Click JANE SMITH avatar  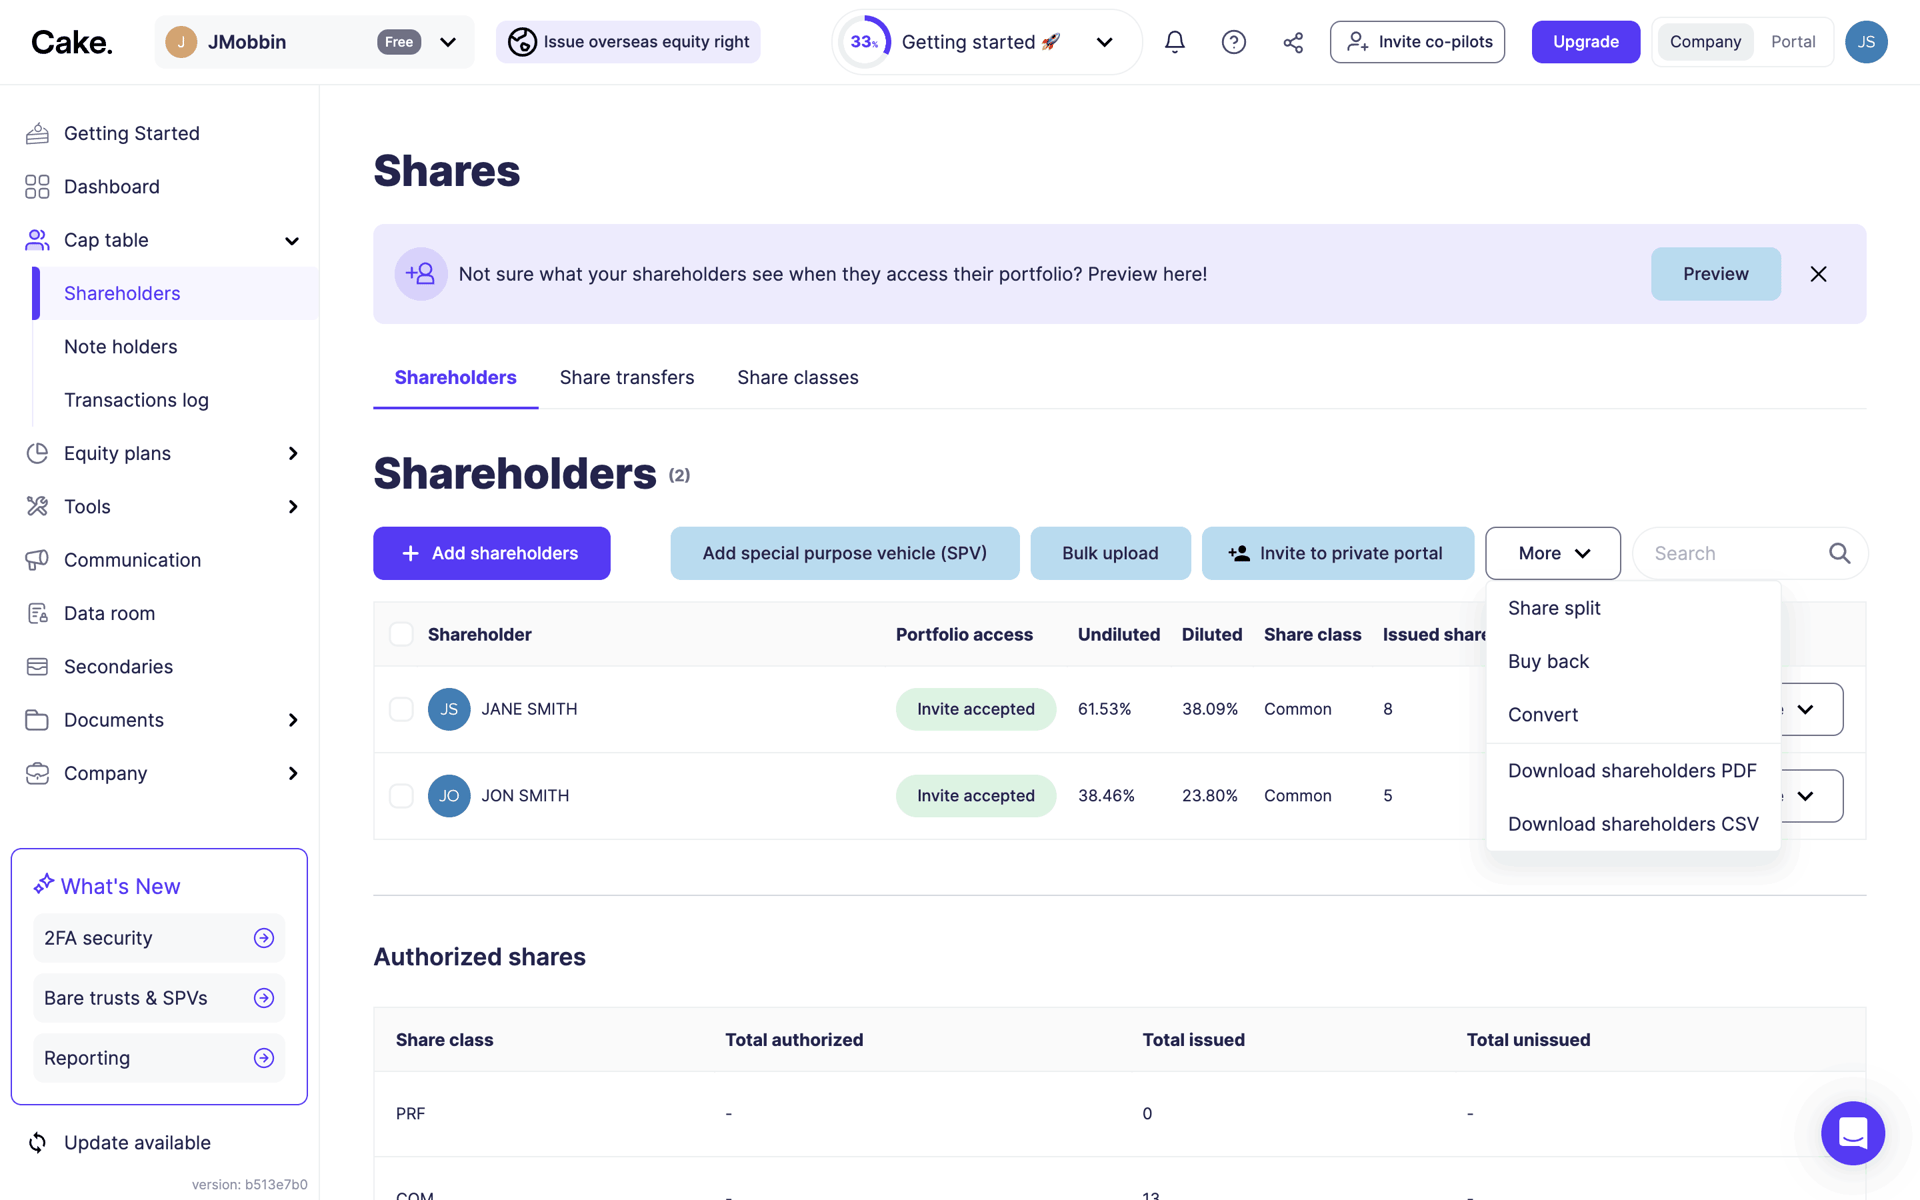(449, 709)
